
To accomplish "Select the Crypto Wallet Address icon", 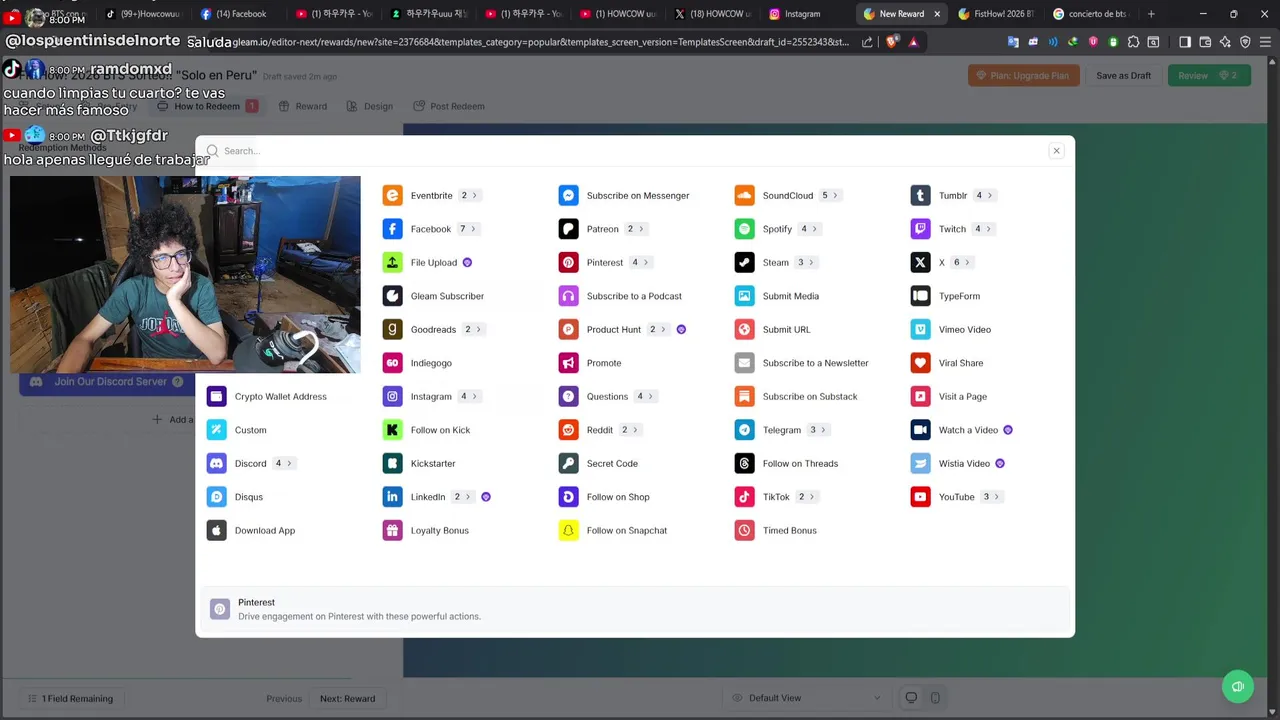I will [216, 397].
